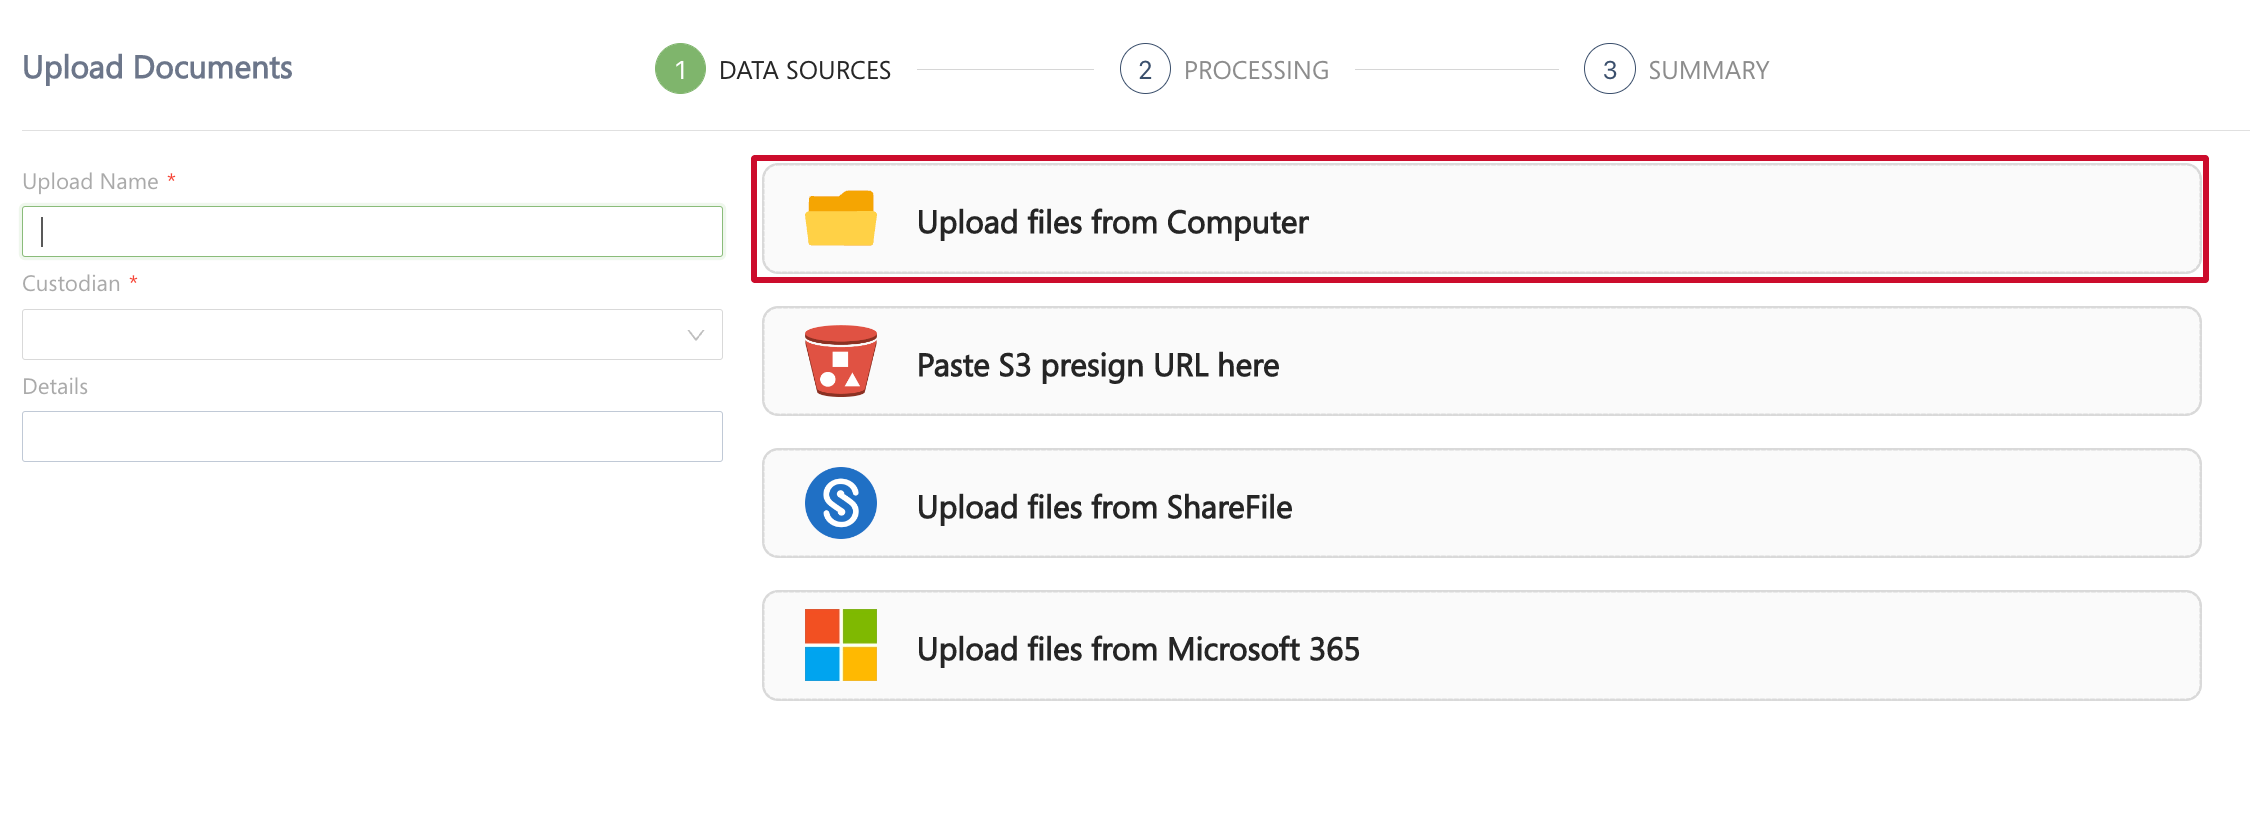This screenshot has width=2250, height=818.
Task: Click the Upload Documents page heading
Action: click(x=157, y=67)
